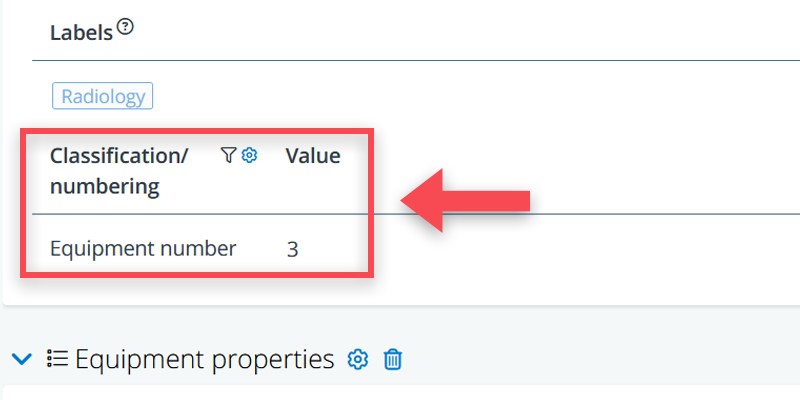Click the Labels heading text
This screenshot has width=800, height=400.
click(80, 32)
